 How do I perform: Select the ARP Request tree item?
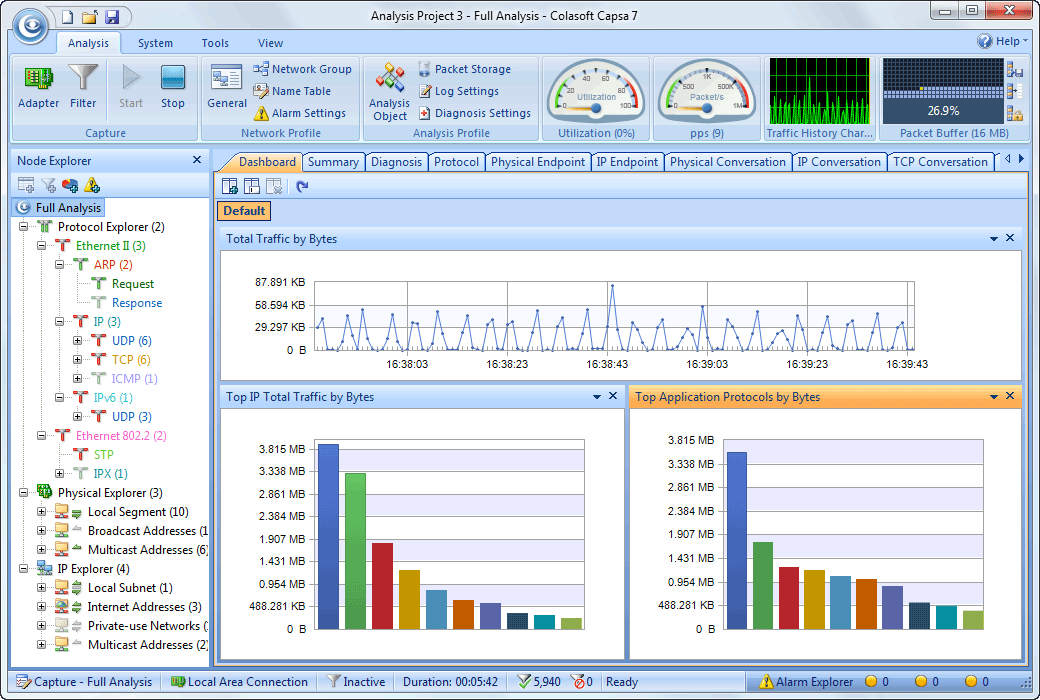[x=133, y=284]
